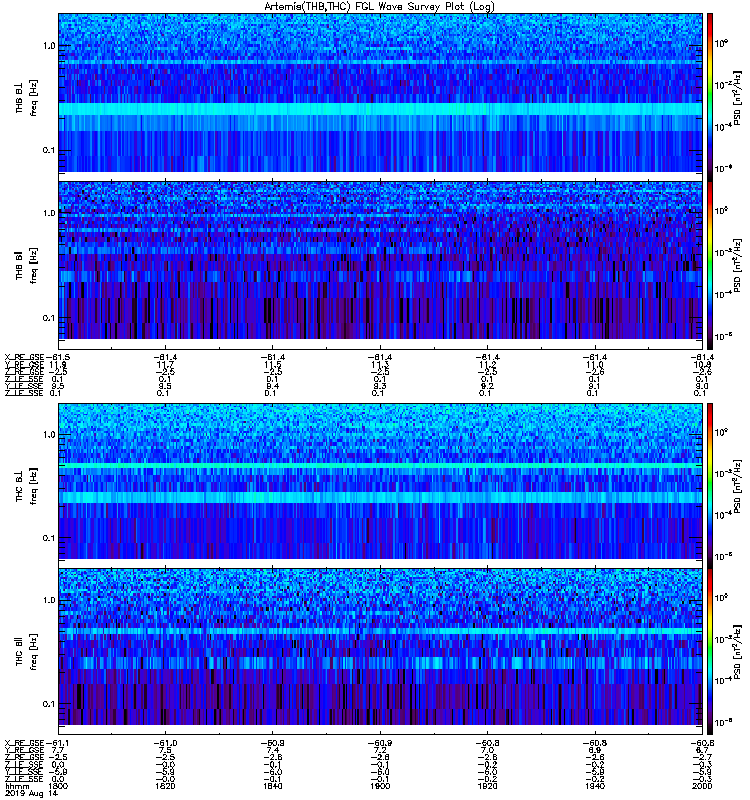Click the '1820' time tick label
This screenshot has width=750, height=800.
pos(165,786)
